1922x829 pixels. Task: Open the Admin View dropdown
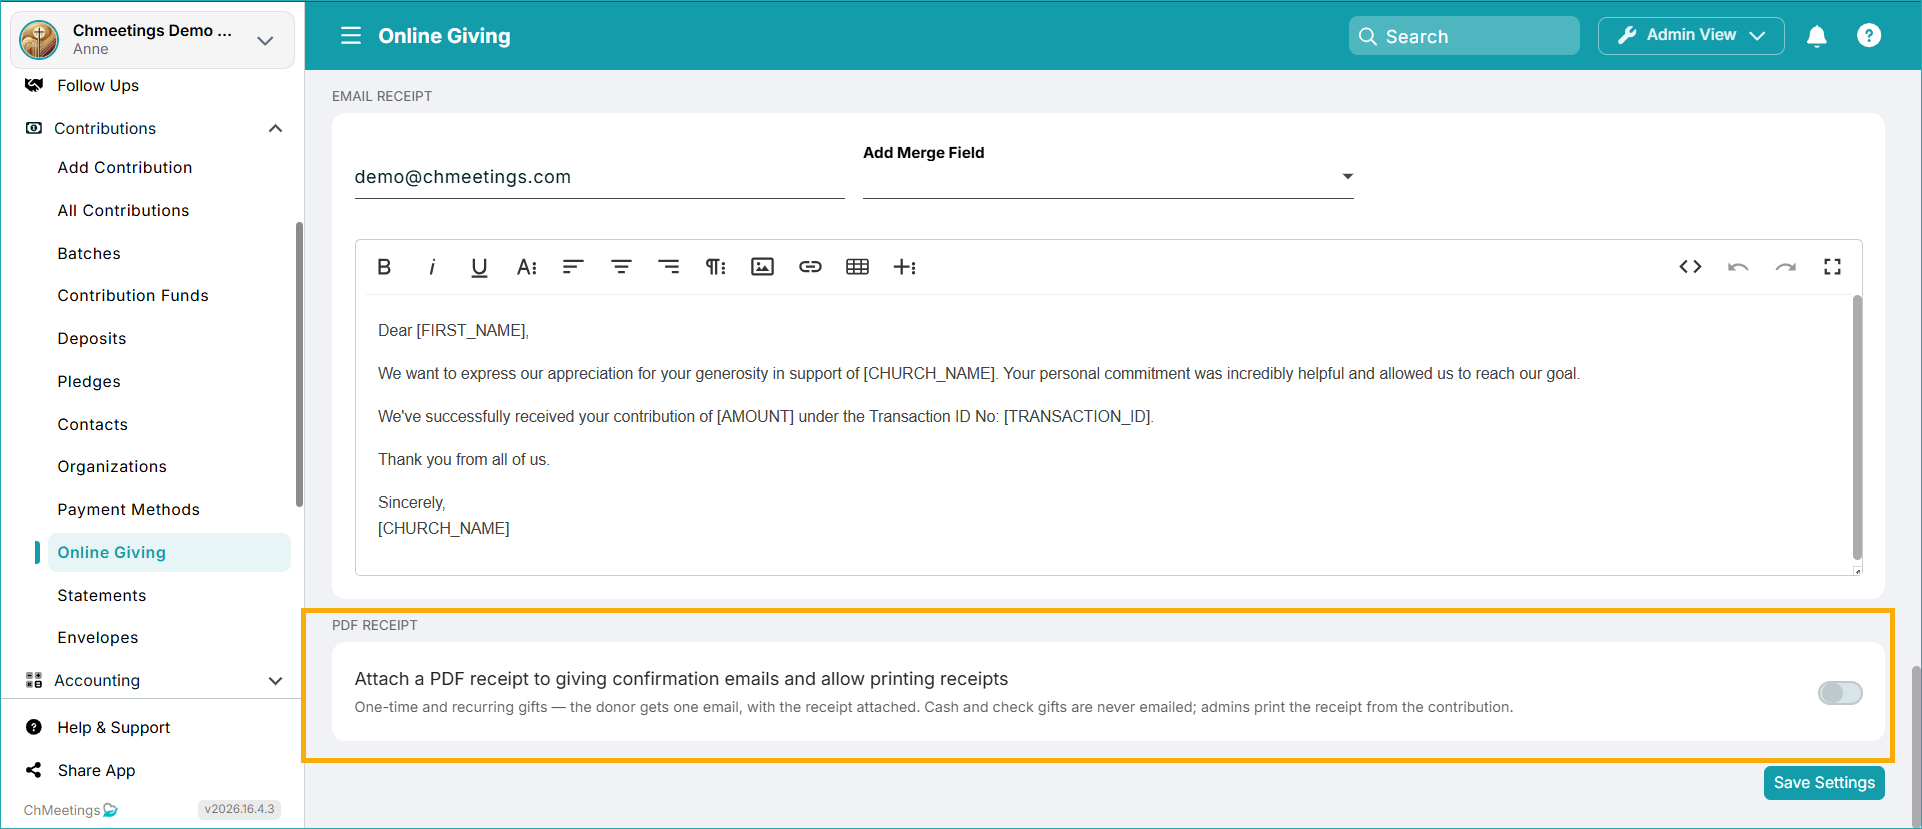(1691, 36)
